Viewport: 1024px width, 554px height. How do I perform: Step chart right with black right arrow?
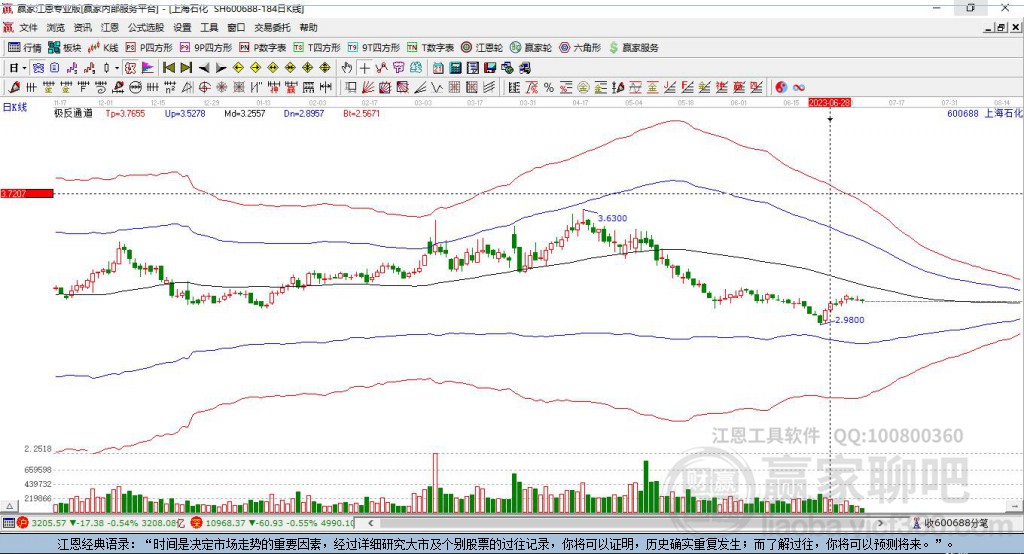click(x=221, y=68)
